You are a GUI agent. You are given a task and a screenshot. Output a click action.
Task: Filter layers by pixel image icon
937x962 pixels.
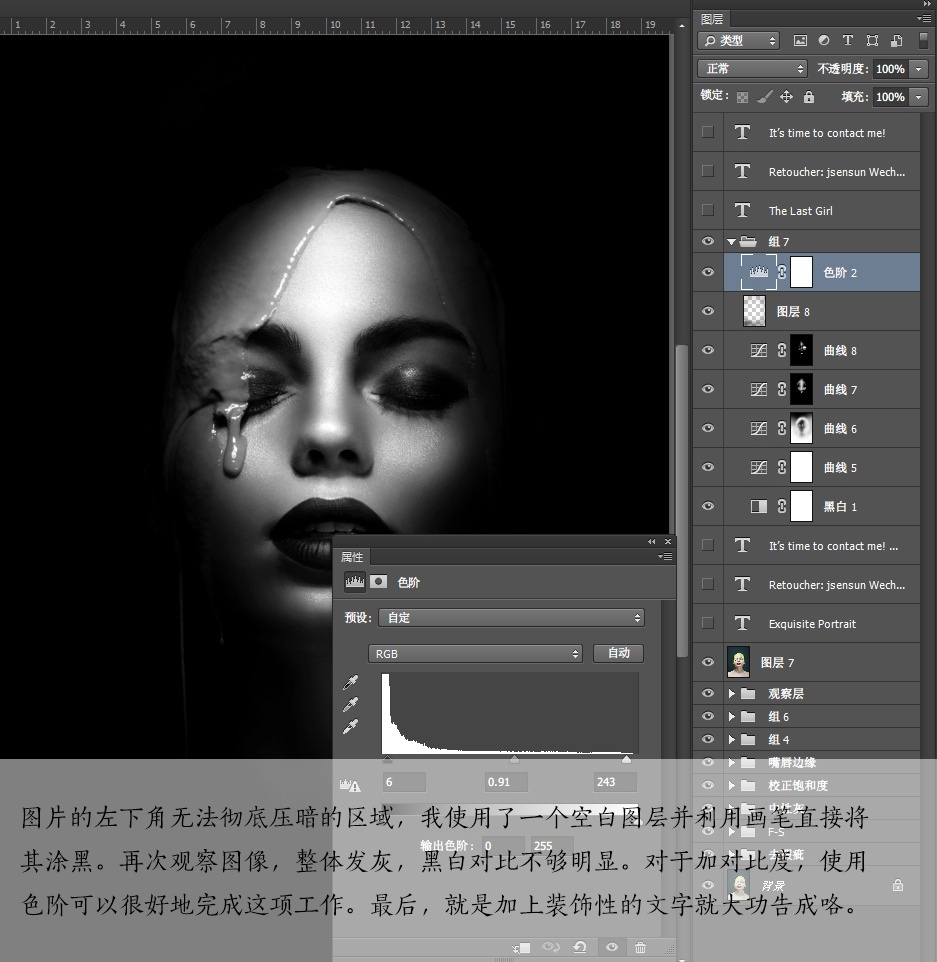(x=800, y=40)
